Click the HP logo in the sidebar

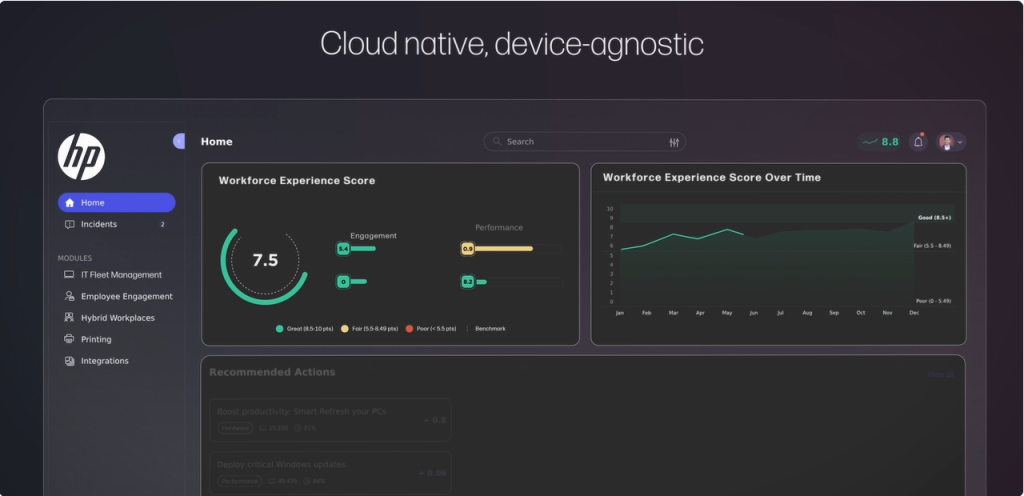point(81,157)
